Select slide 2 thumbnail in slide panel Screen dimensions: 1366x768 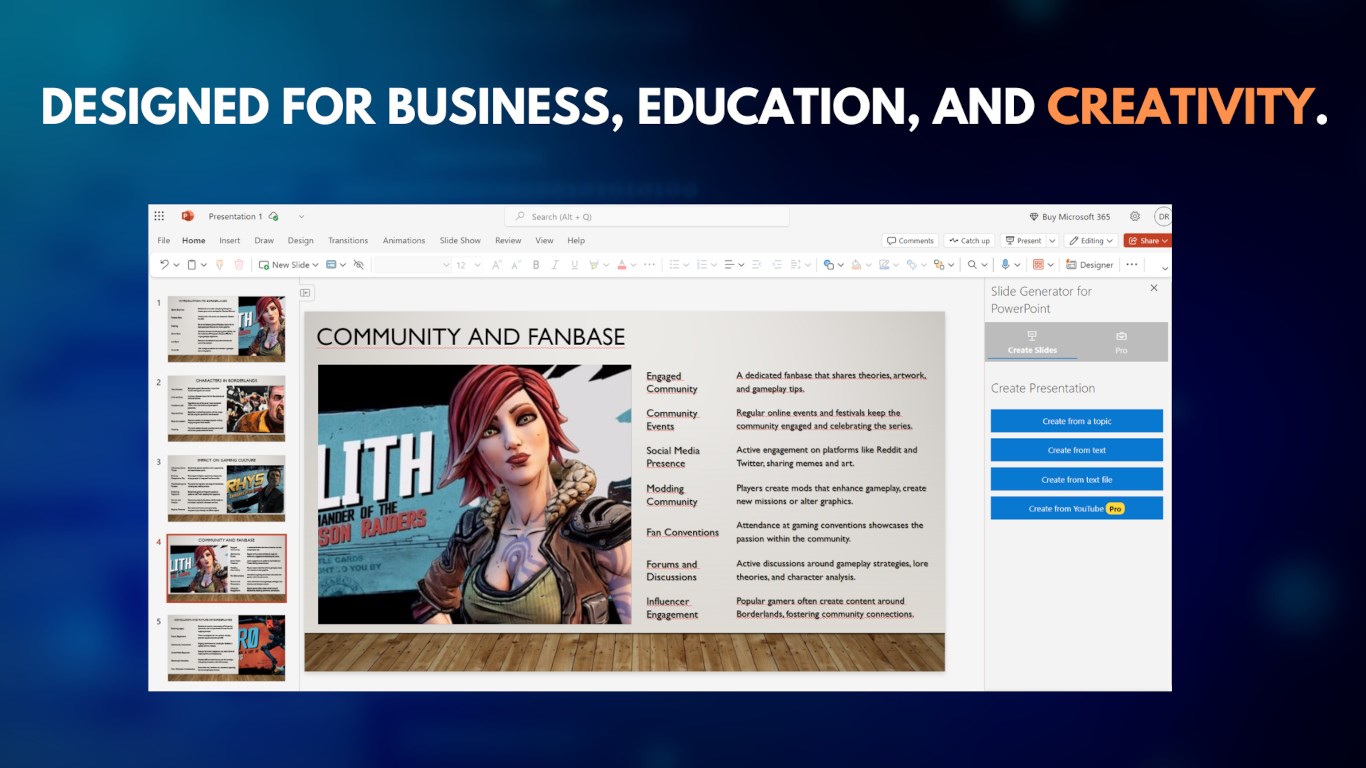226,408
